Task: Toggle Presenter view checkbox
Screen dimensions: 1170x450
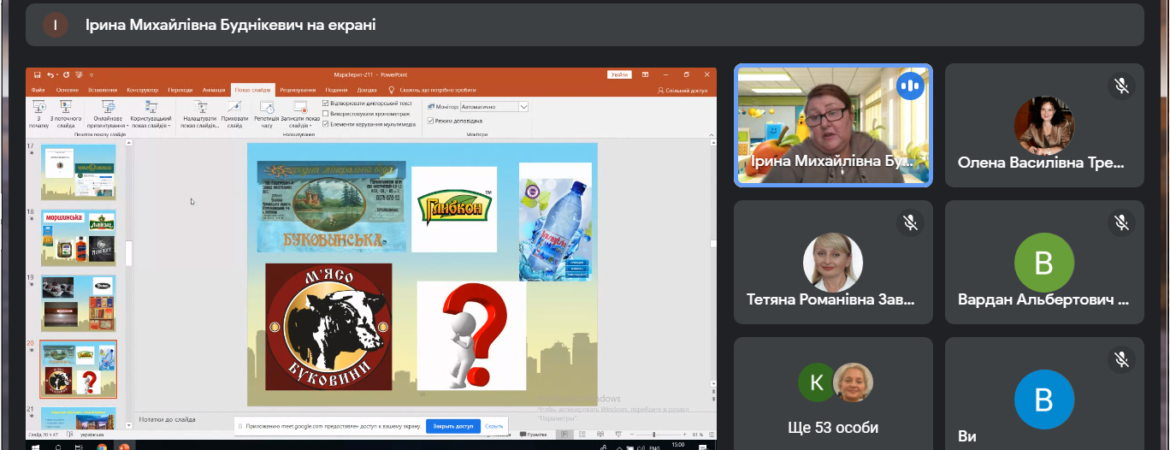Action: click(x=431, y=121)
